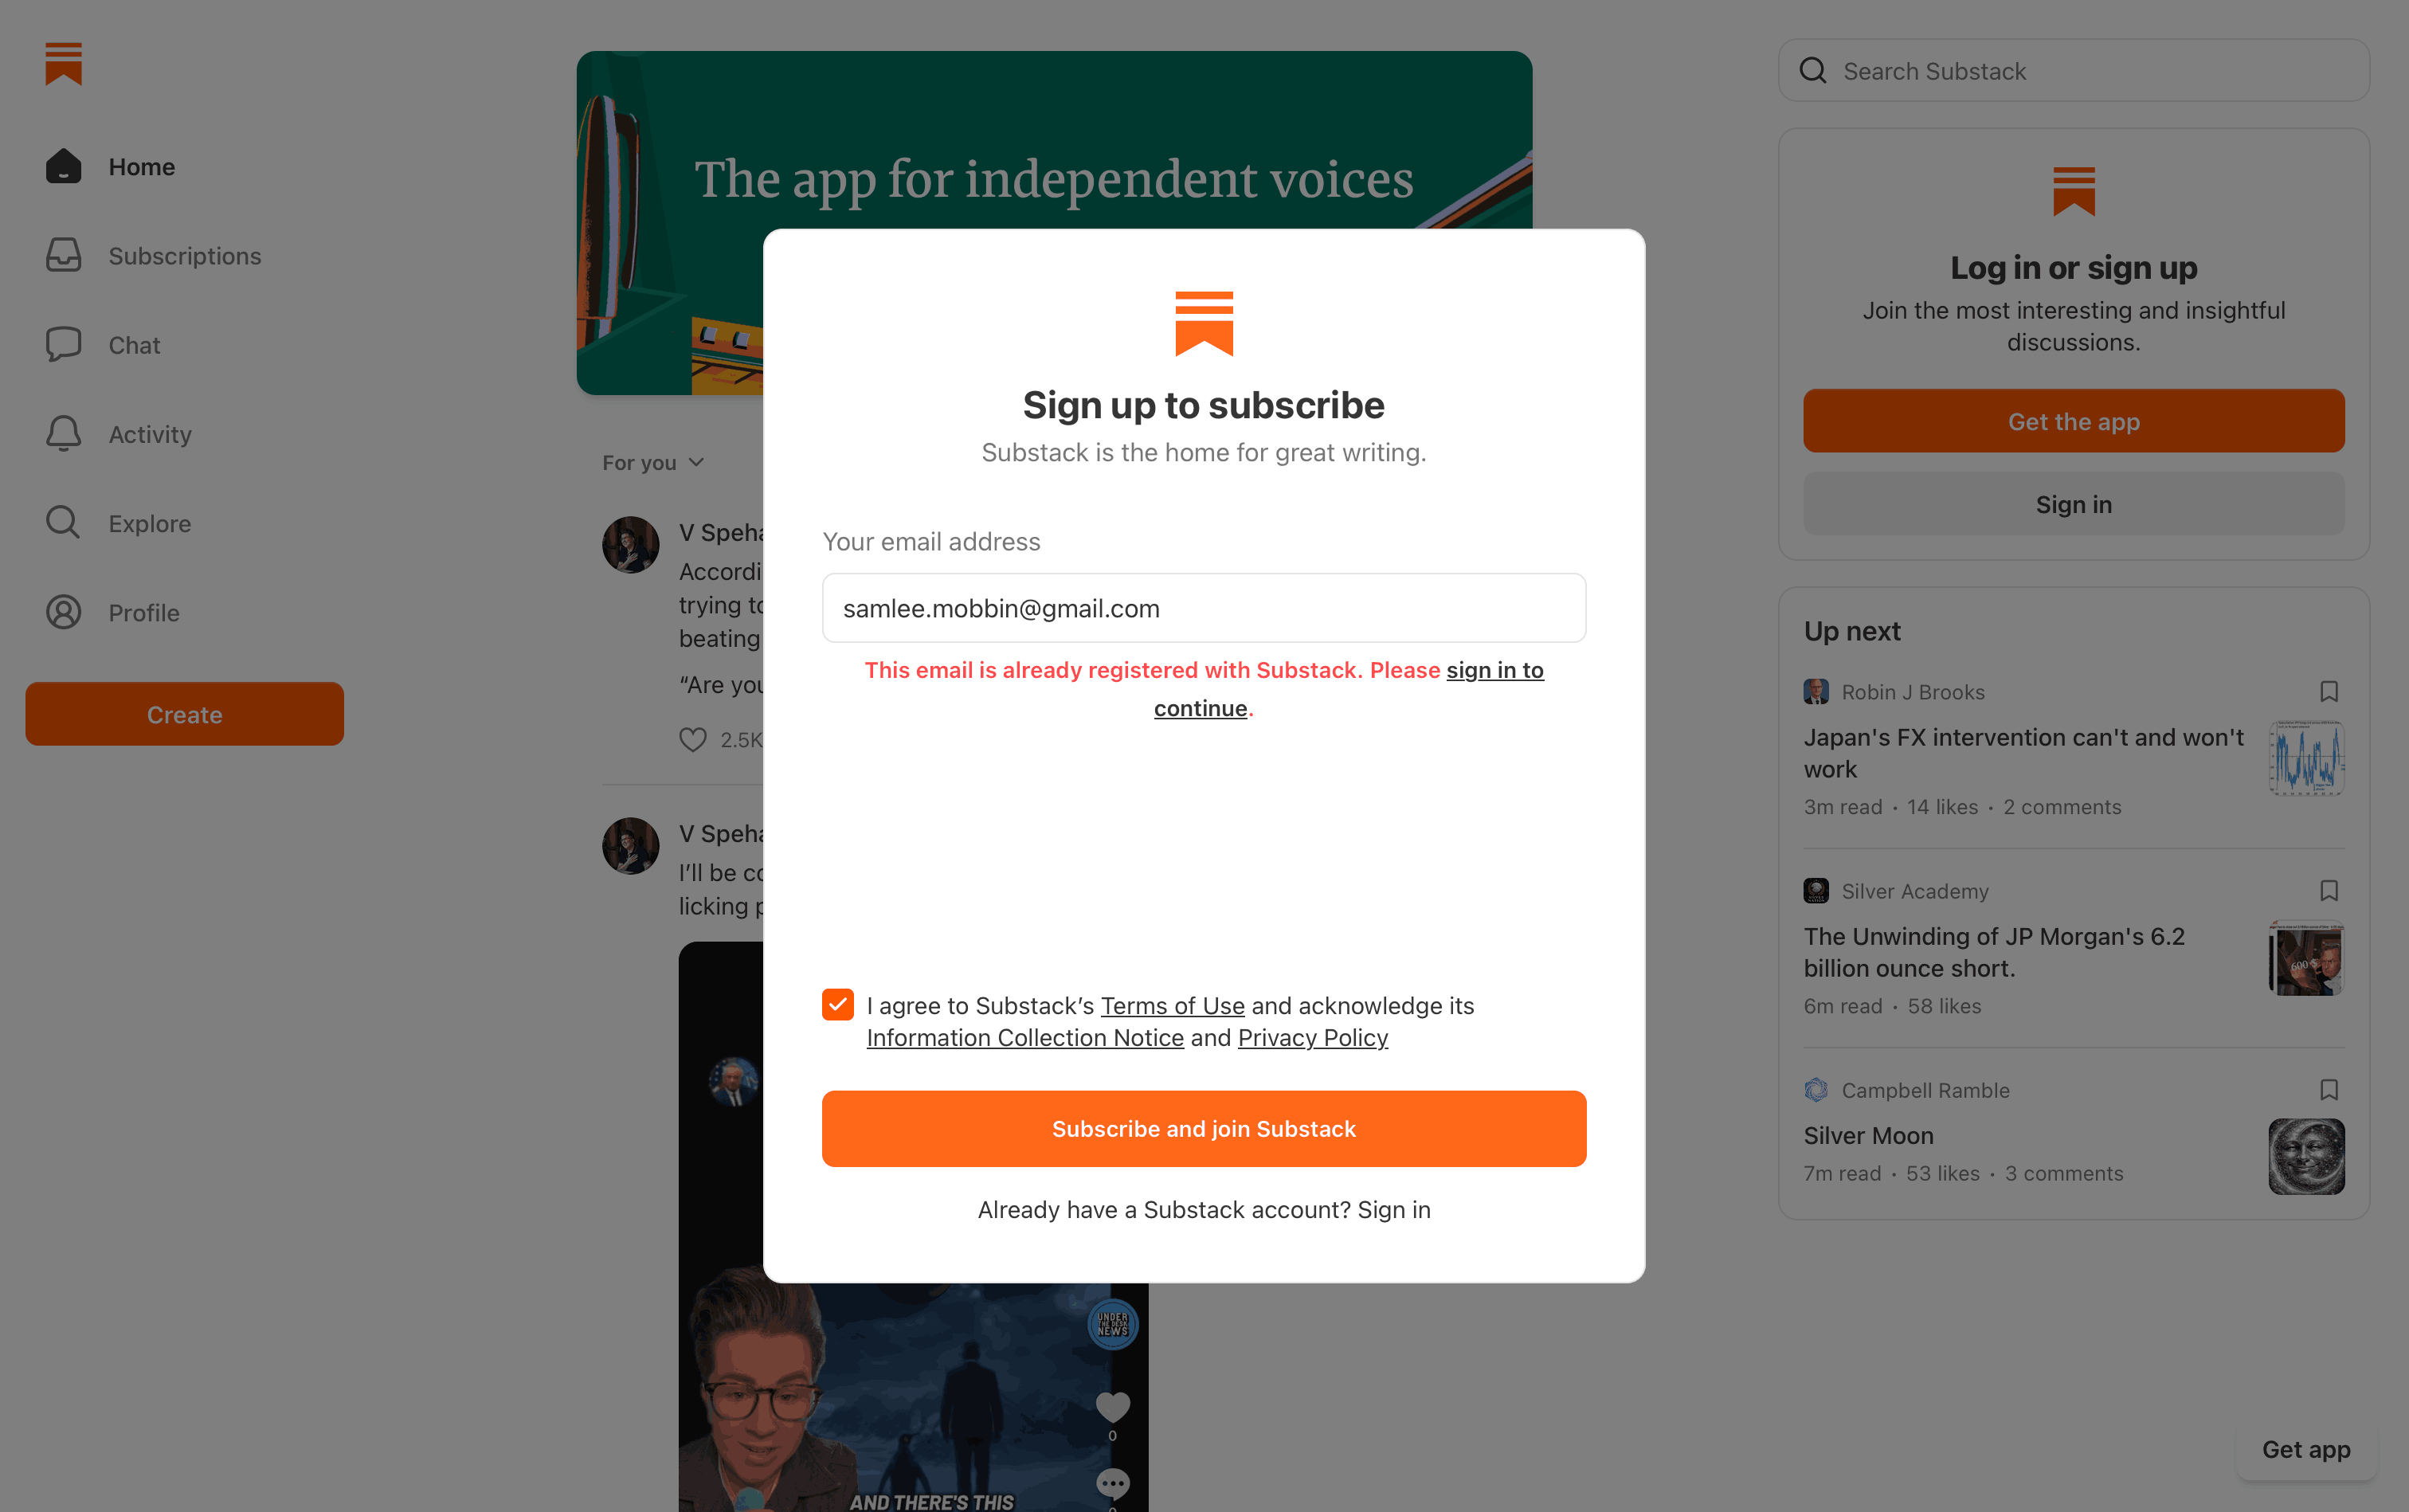This screenshot has height=1512, width=2409.
Task: Uncheck the Terms of Use agreement checkbox
Action: tap(838, 1004)
